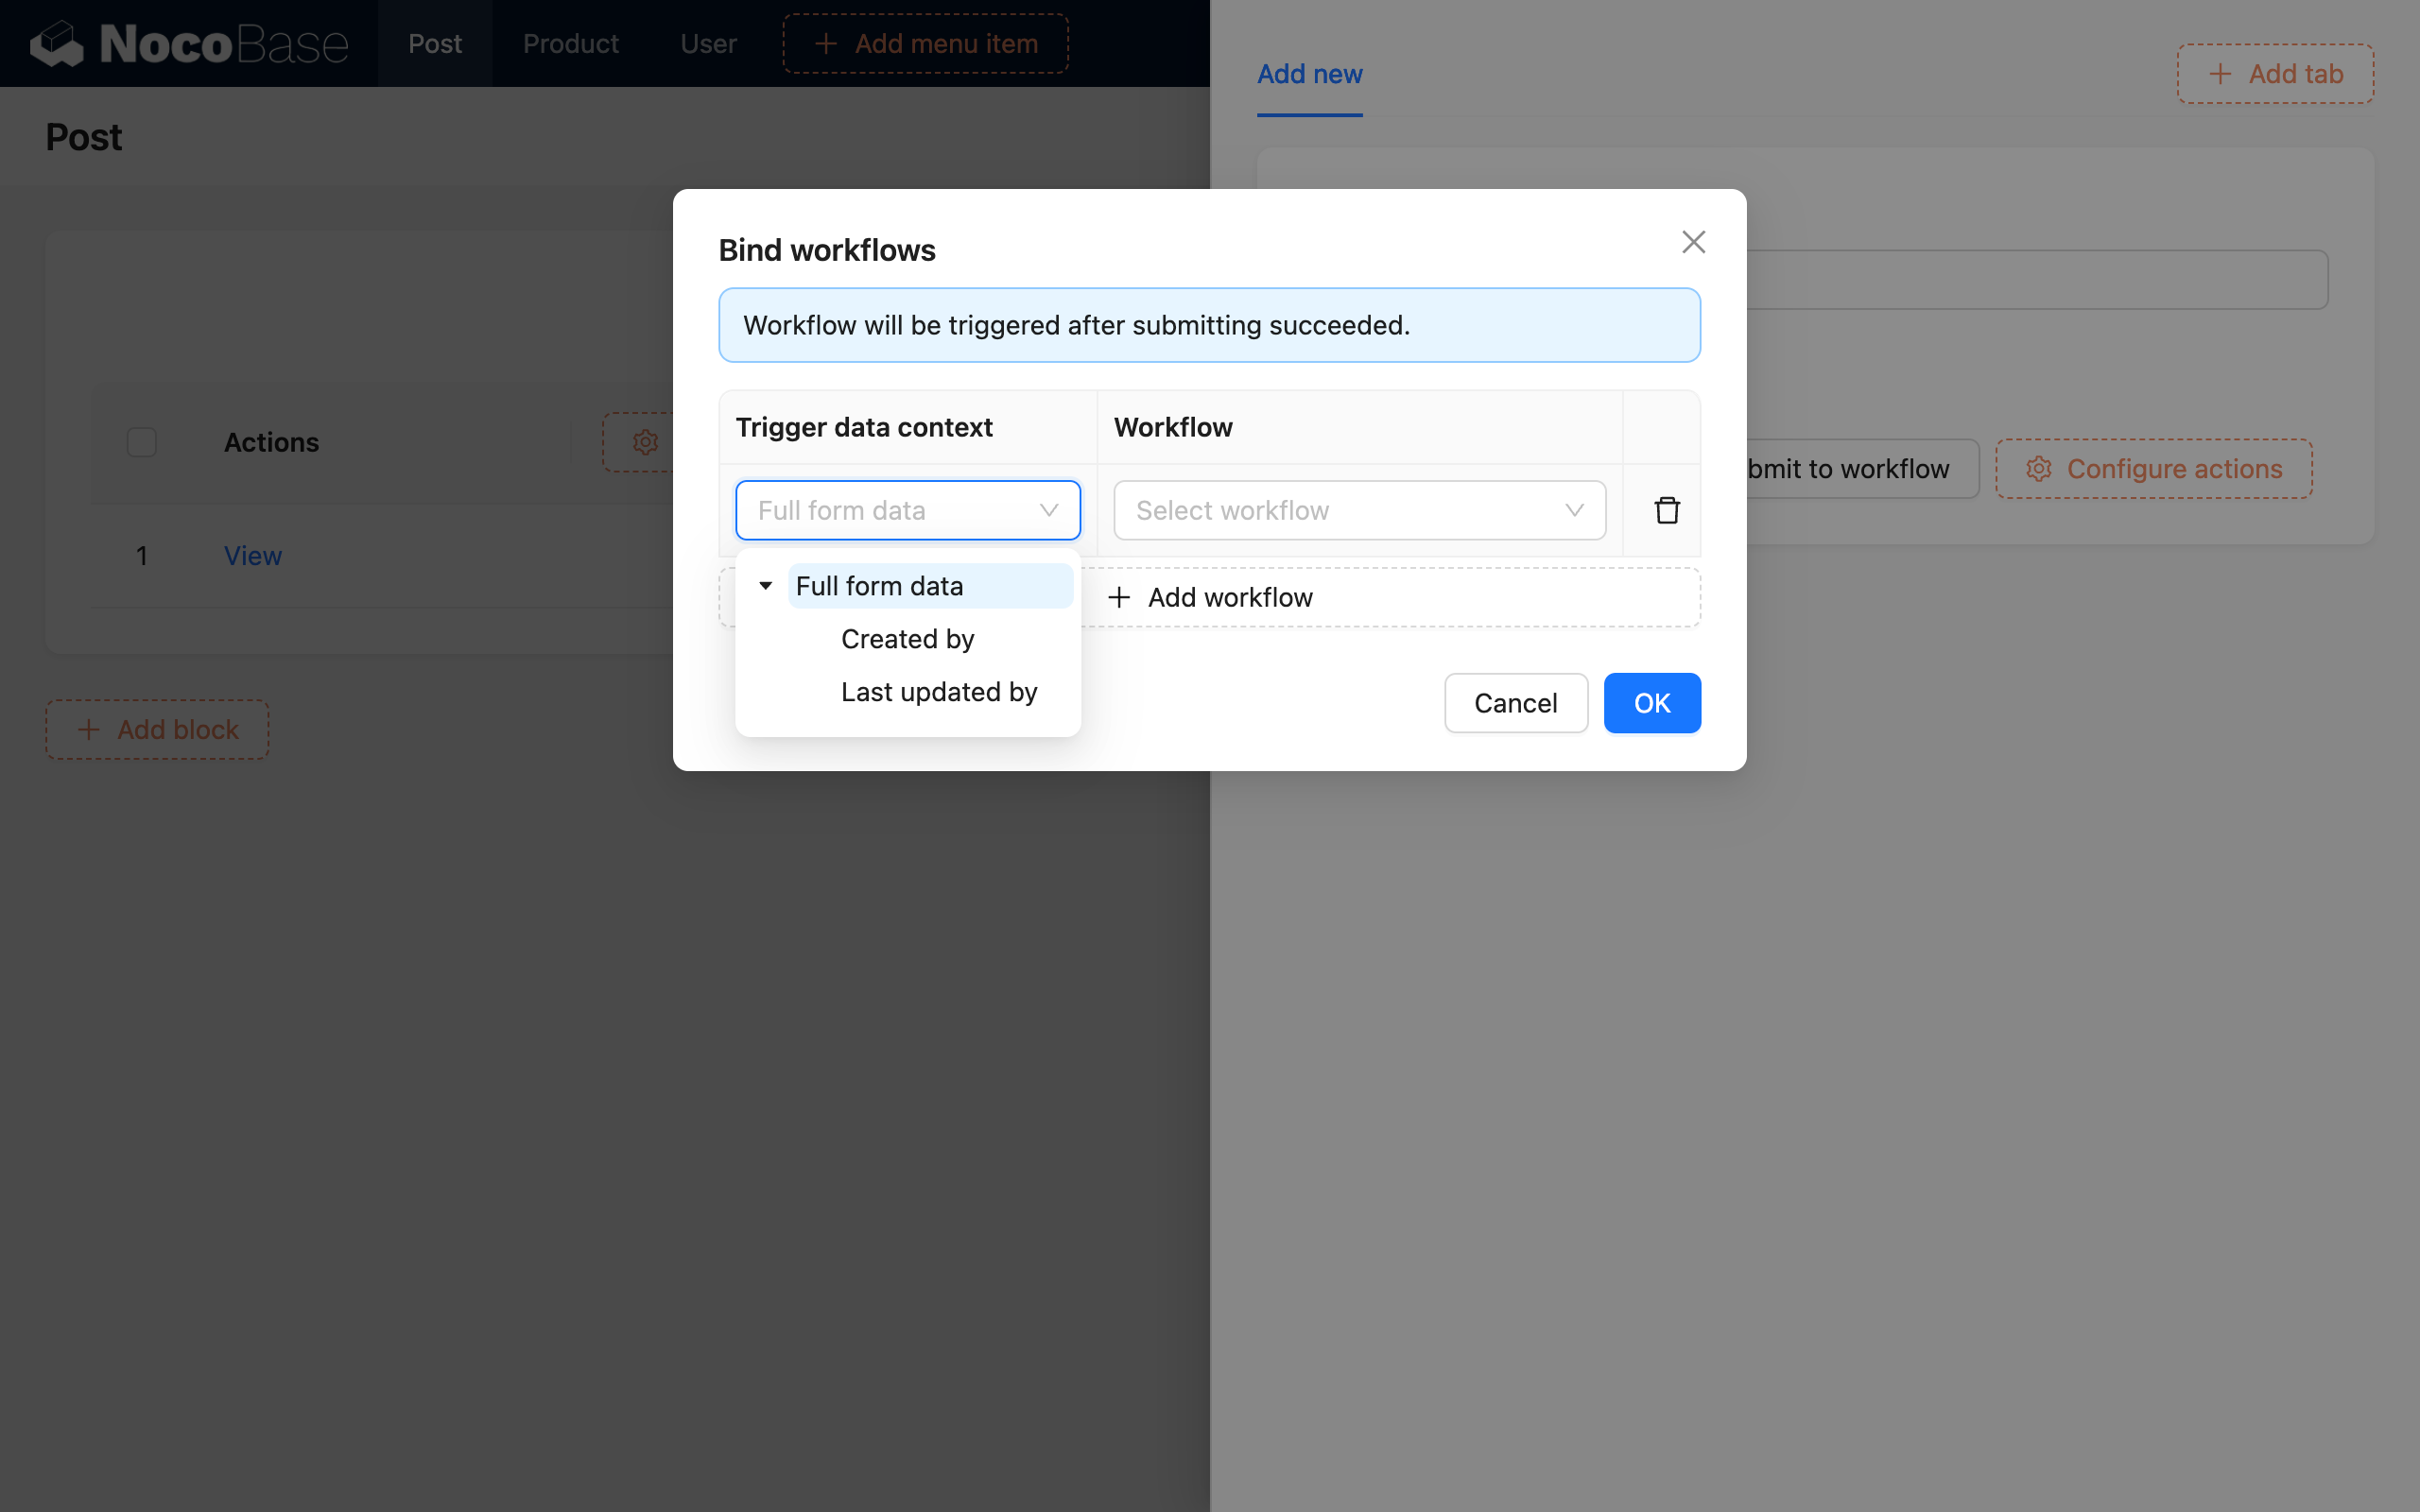The width and height of the screenshot is (2420, 1512).
Task: Toggle the select-all checkbox in the table header
Action: click(x=141, y=441)
